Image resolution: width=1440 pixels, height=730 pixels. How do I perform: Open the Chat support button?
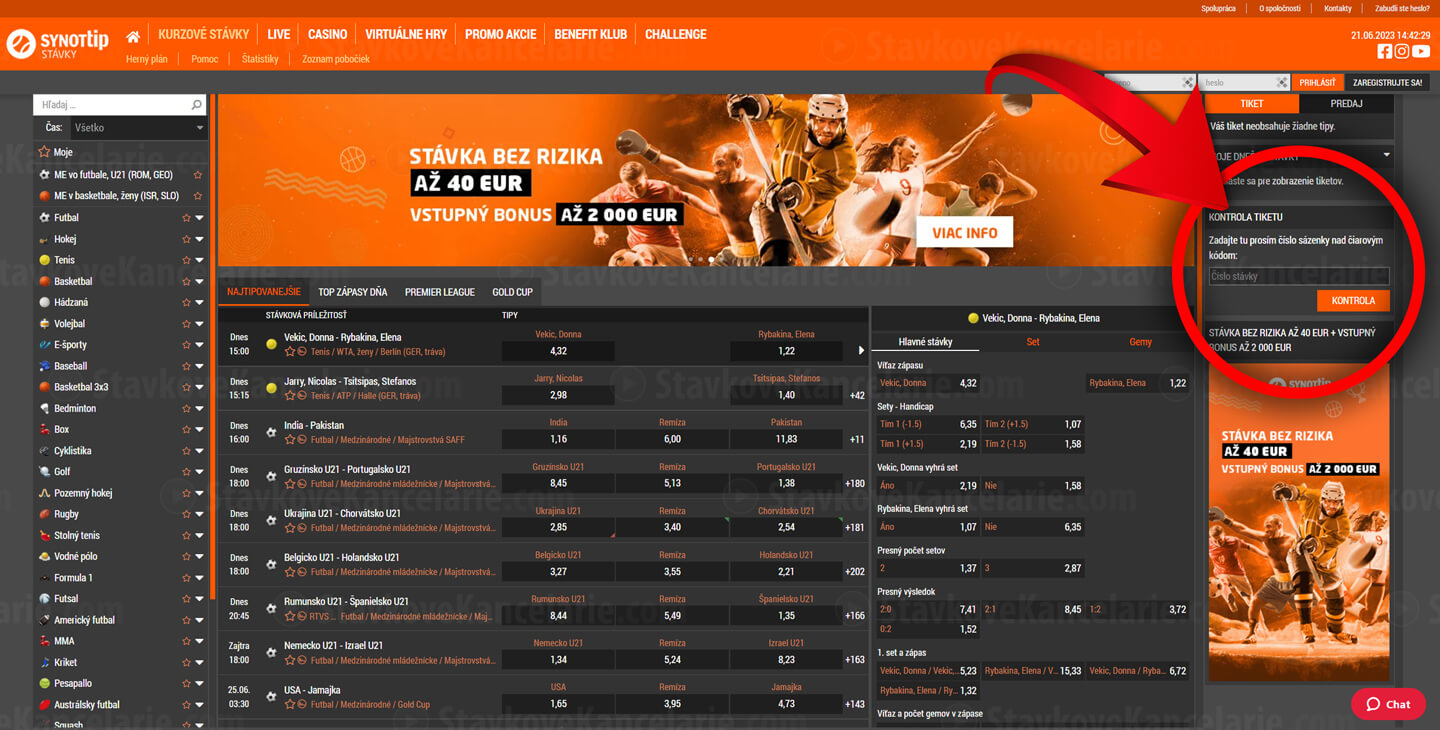click(1388, 704)
